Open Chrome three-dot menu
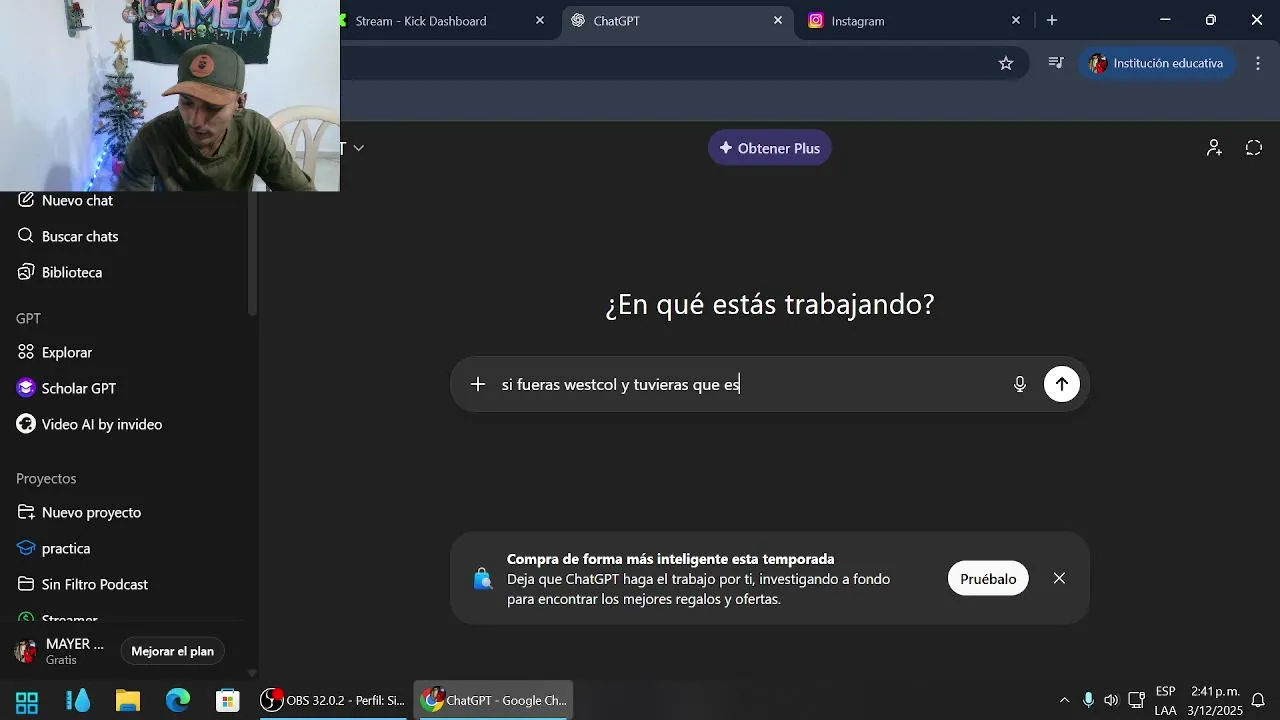The height and width of the screenshot is (720, 1280). click(1258, 63)
